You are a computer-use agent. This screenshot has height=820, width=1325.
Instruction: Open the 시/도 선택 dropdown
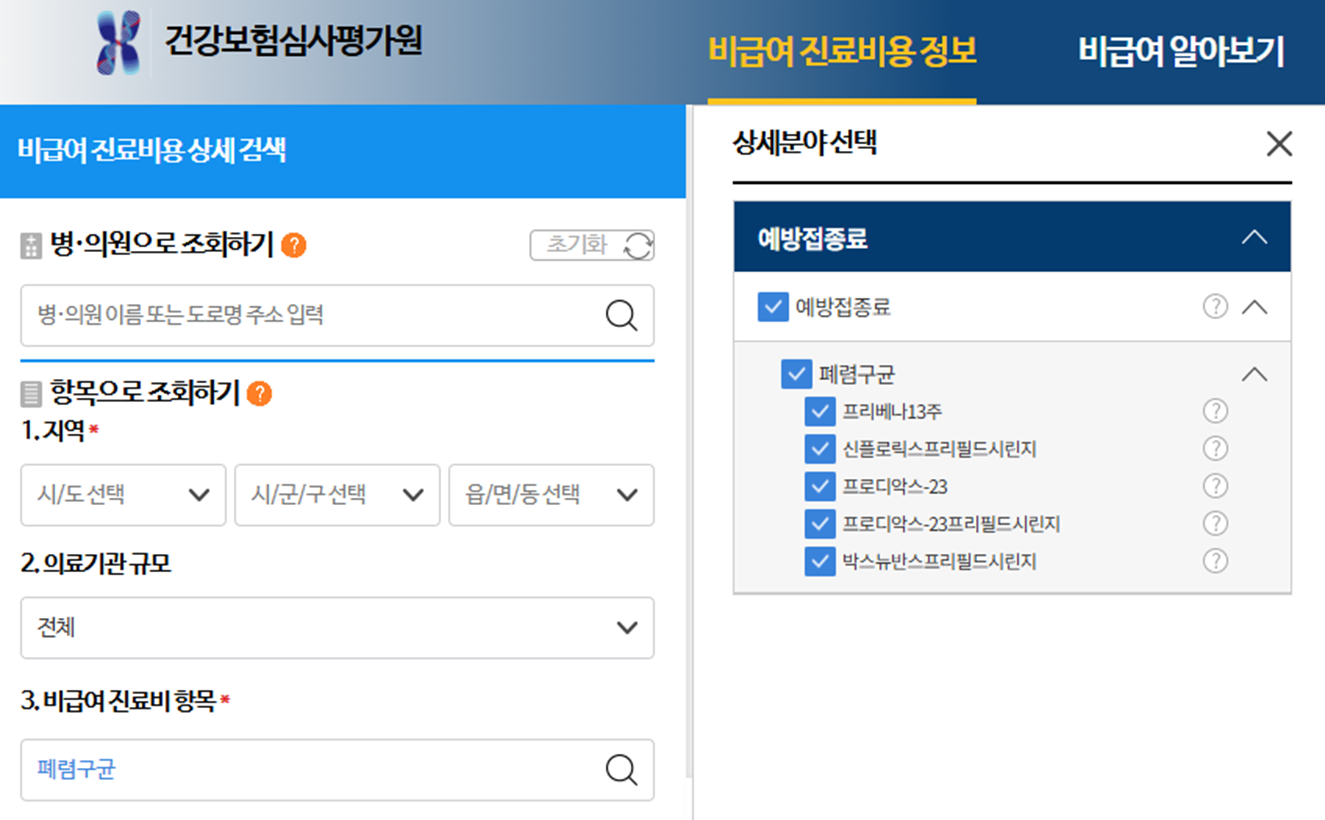tap(123, 495)
